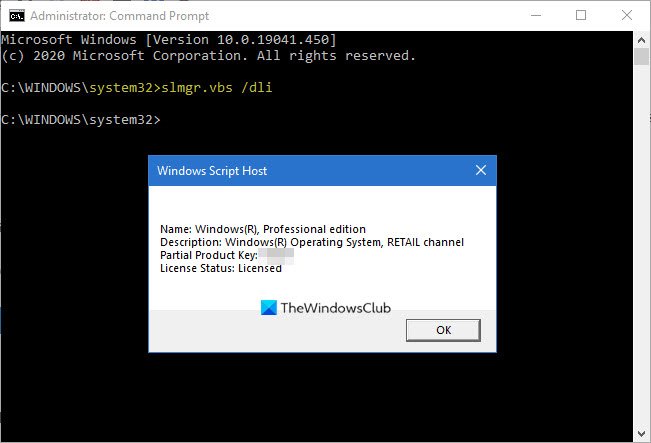
Task: Open the Command Prompt system menu icon
Action: [x=17, y=16]
